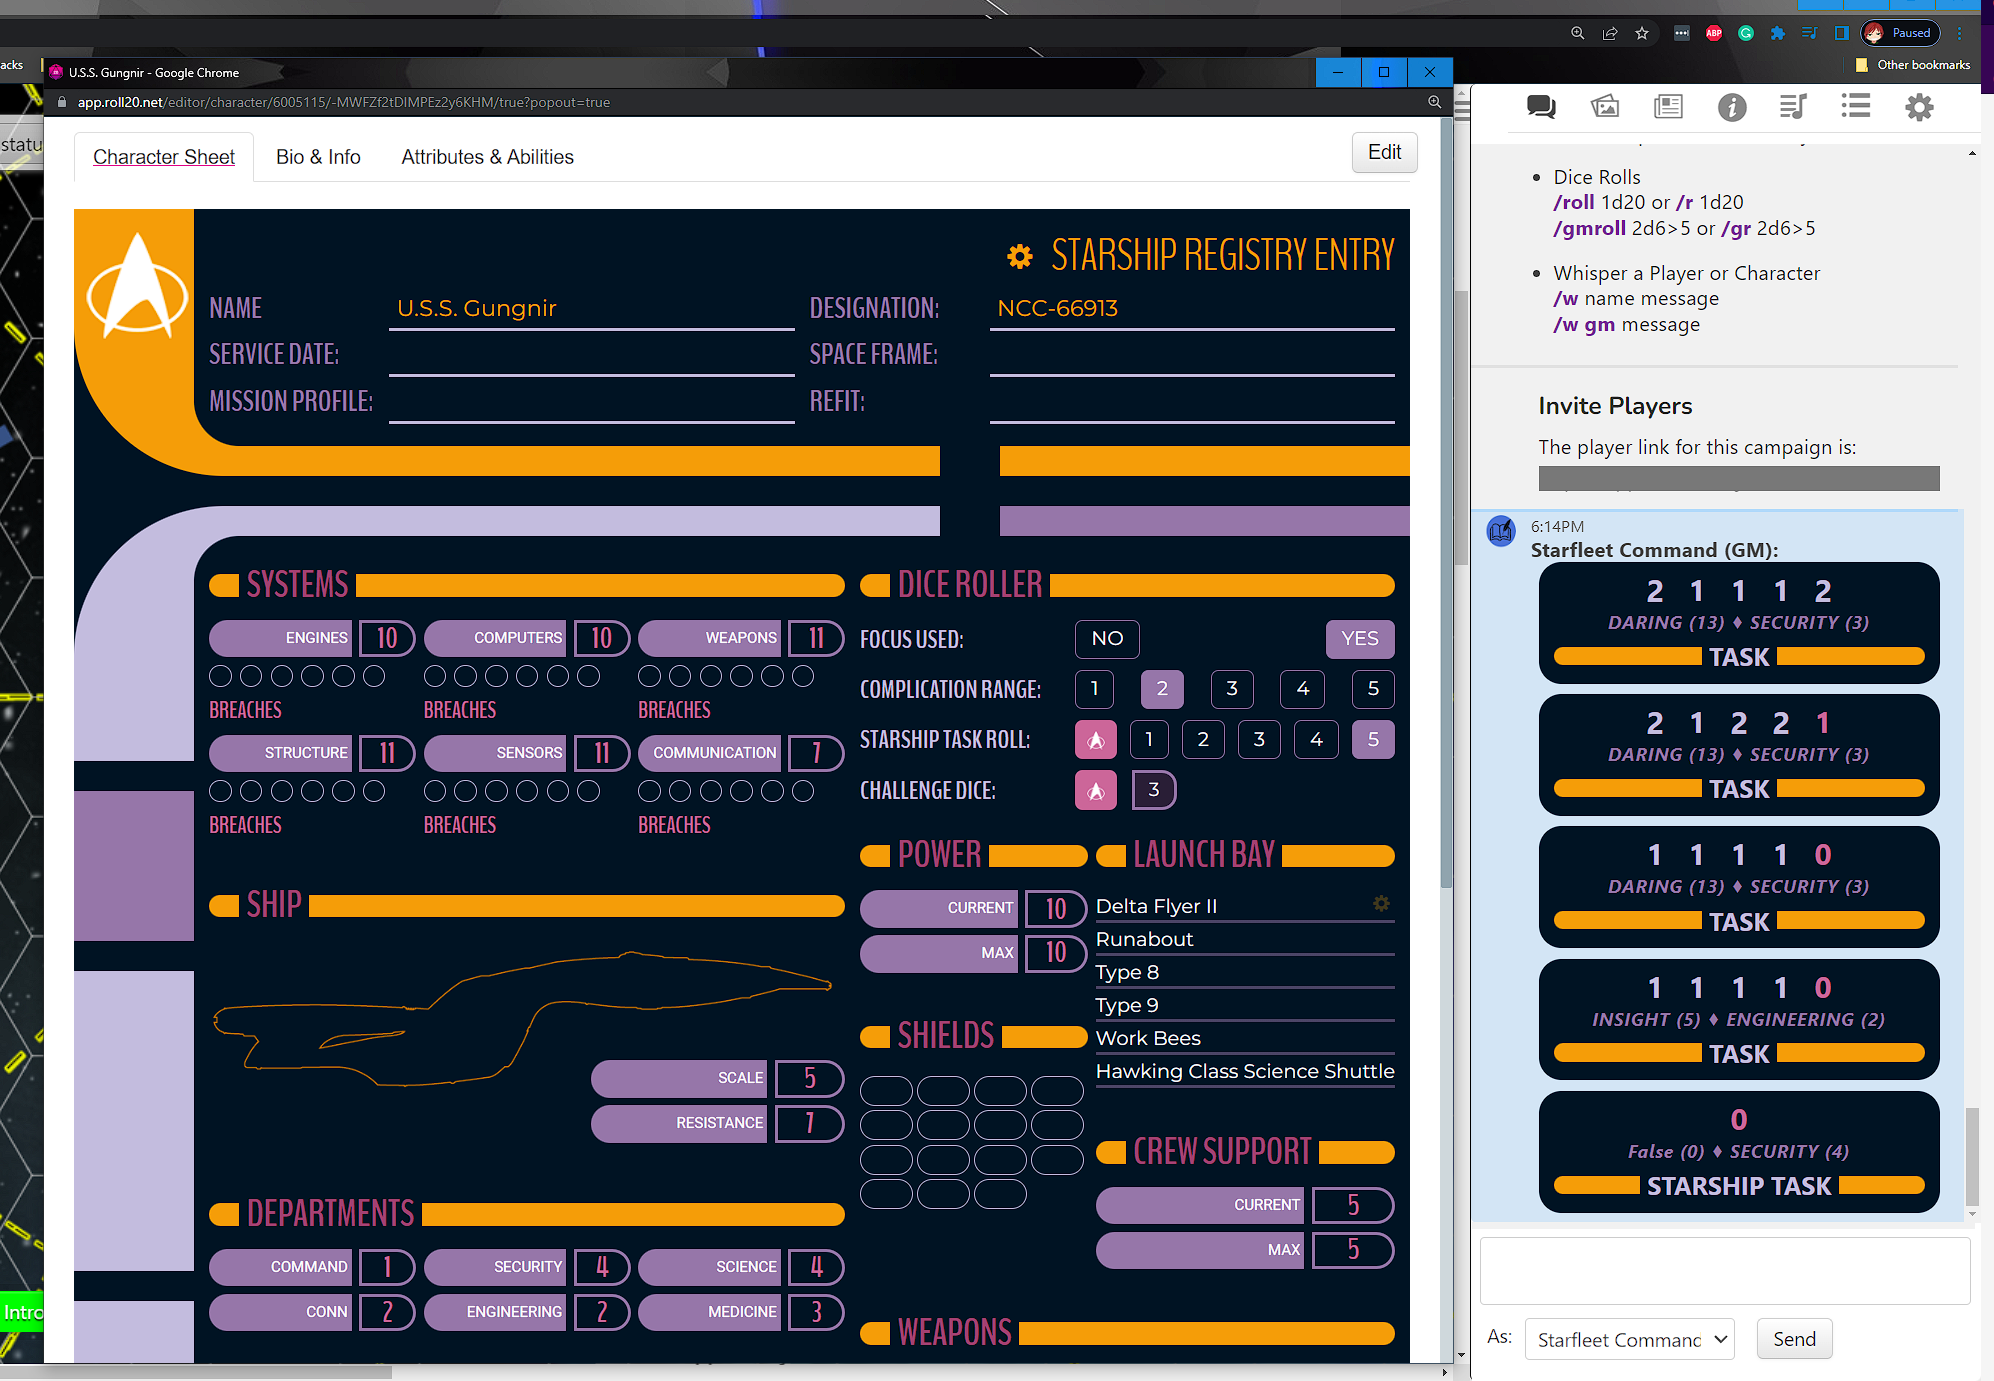
Task: Select Complication Range 1
Action: (x=1095, y=689)
